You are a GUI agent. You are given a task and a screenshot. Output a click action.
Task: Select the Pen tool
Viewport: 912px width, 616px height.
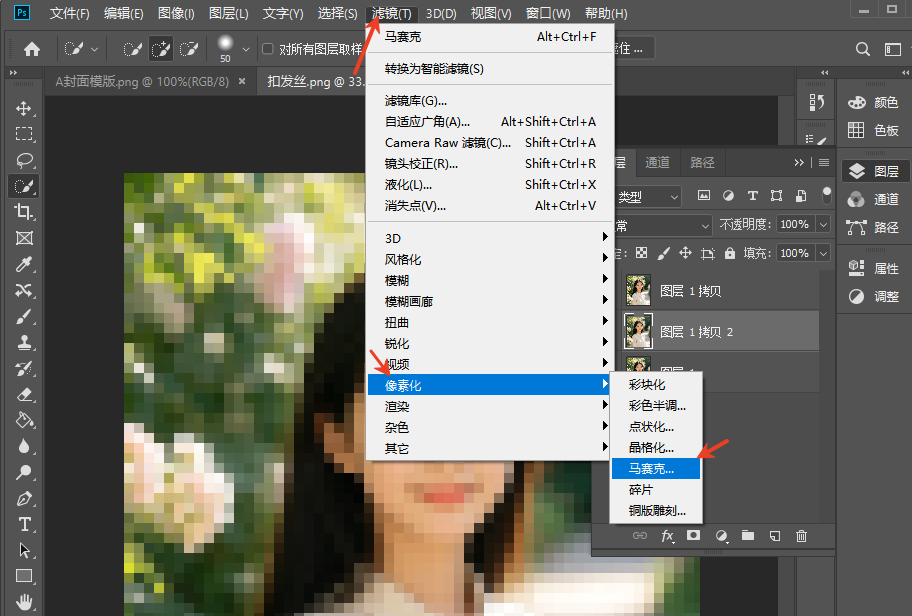pos(24,499)
